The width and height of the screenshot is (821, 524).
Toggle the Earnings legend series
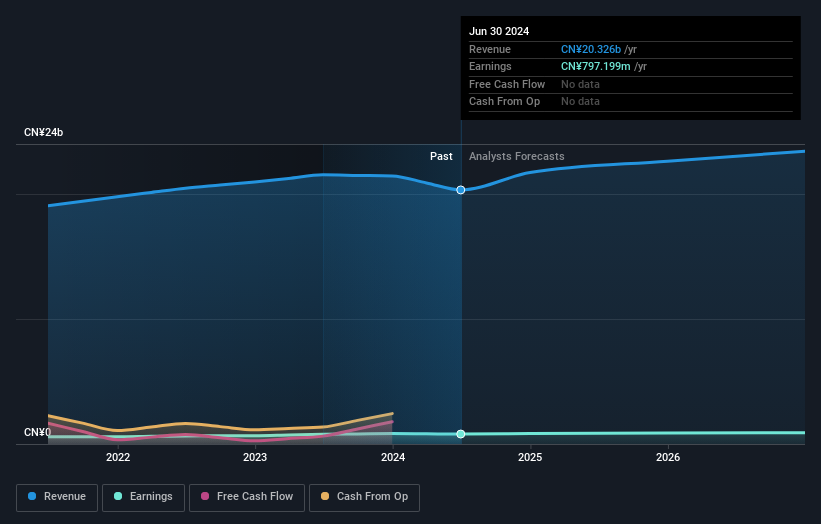pos(143,497)
